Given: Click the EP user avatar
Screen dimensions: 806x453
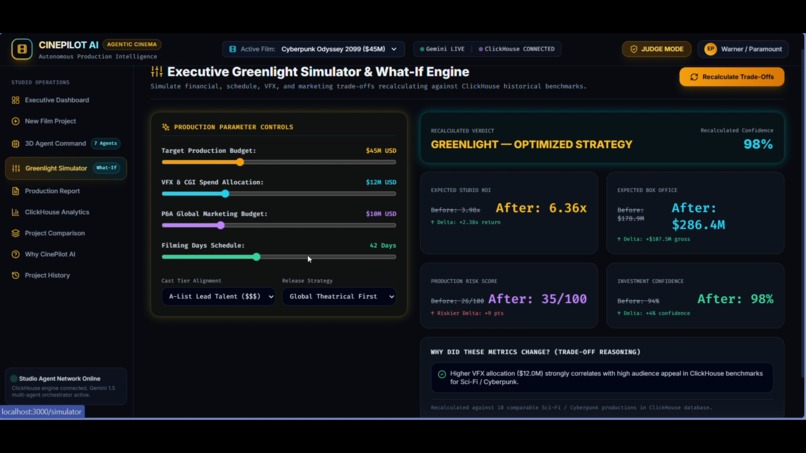Looking at the screenshot, I should 710,49.
